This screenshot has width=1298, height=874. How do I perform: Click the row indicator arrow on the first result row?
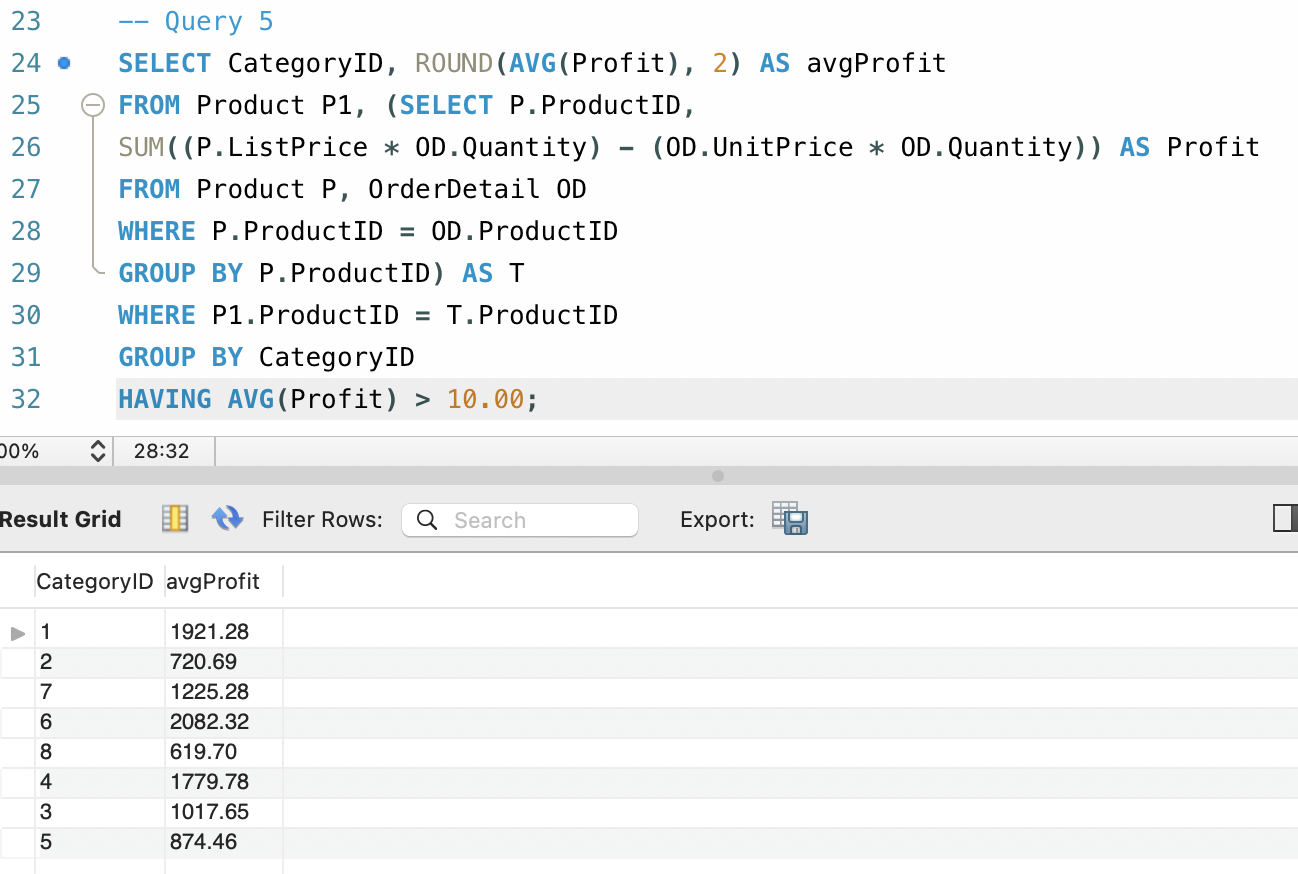[x=18, y=632]
